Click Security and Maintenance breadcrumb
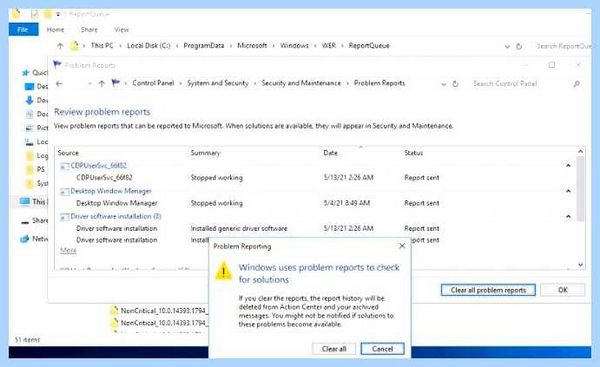 (x=301, y=83)
